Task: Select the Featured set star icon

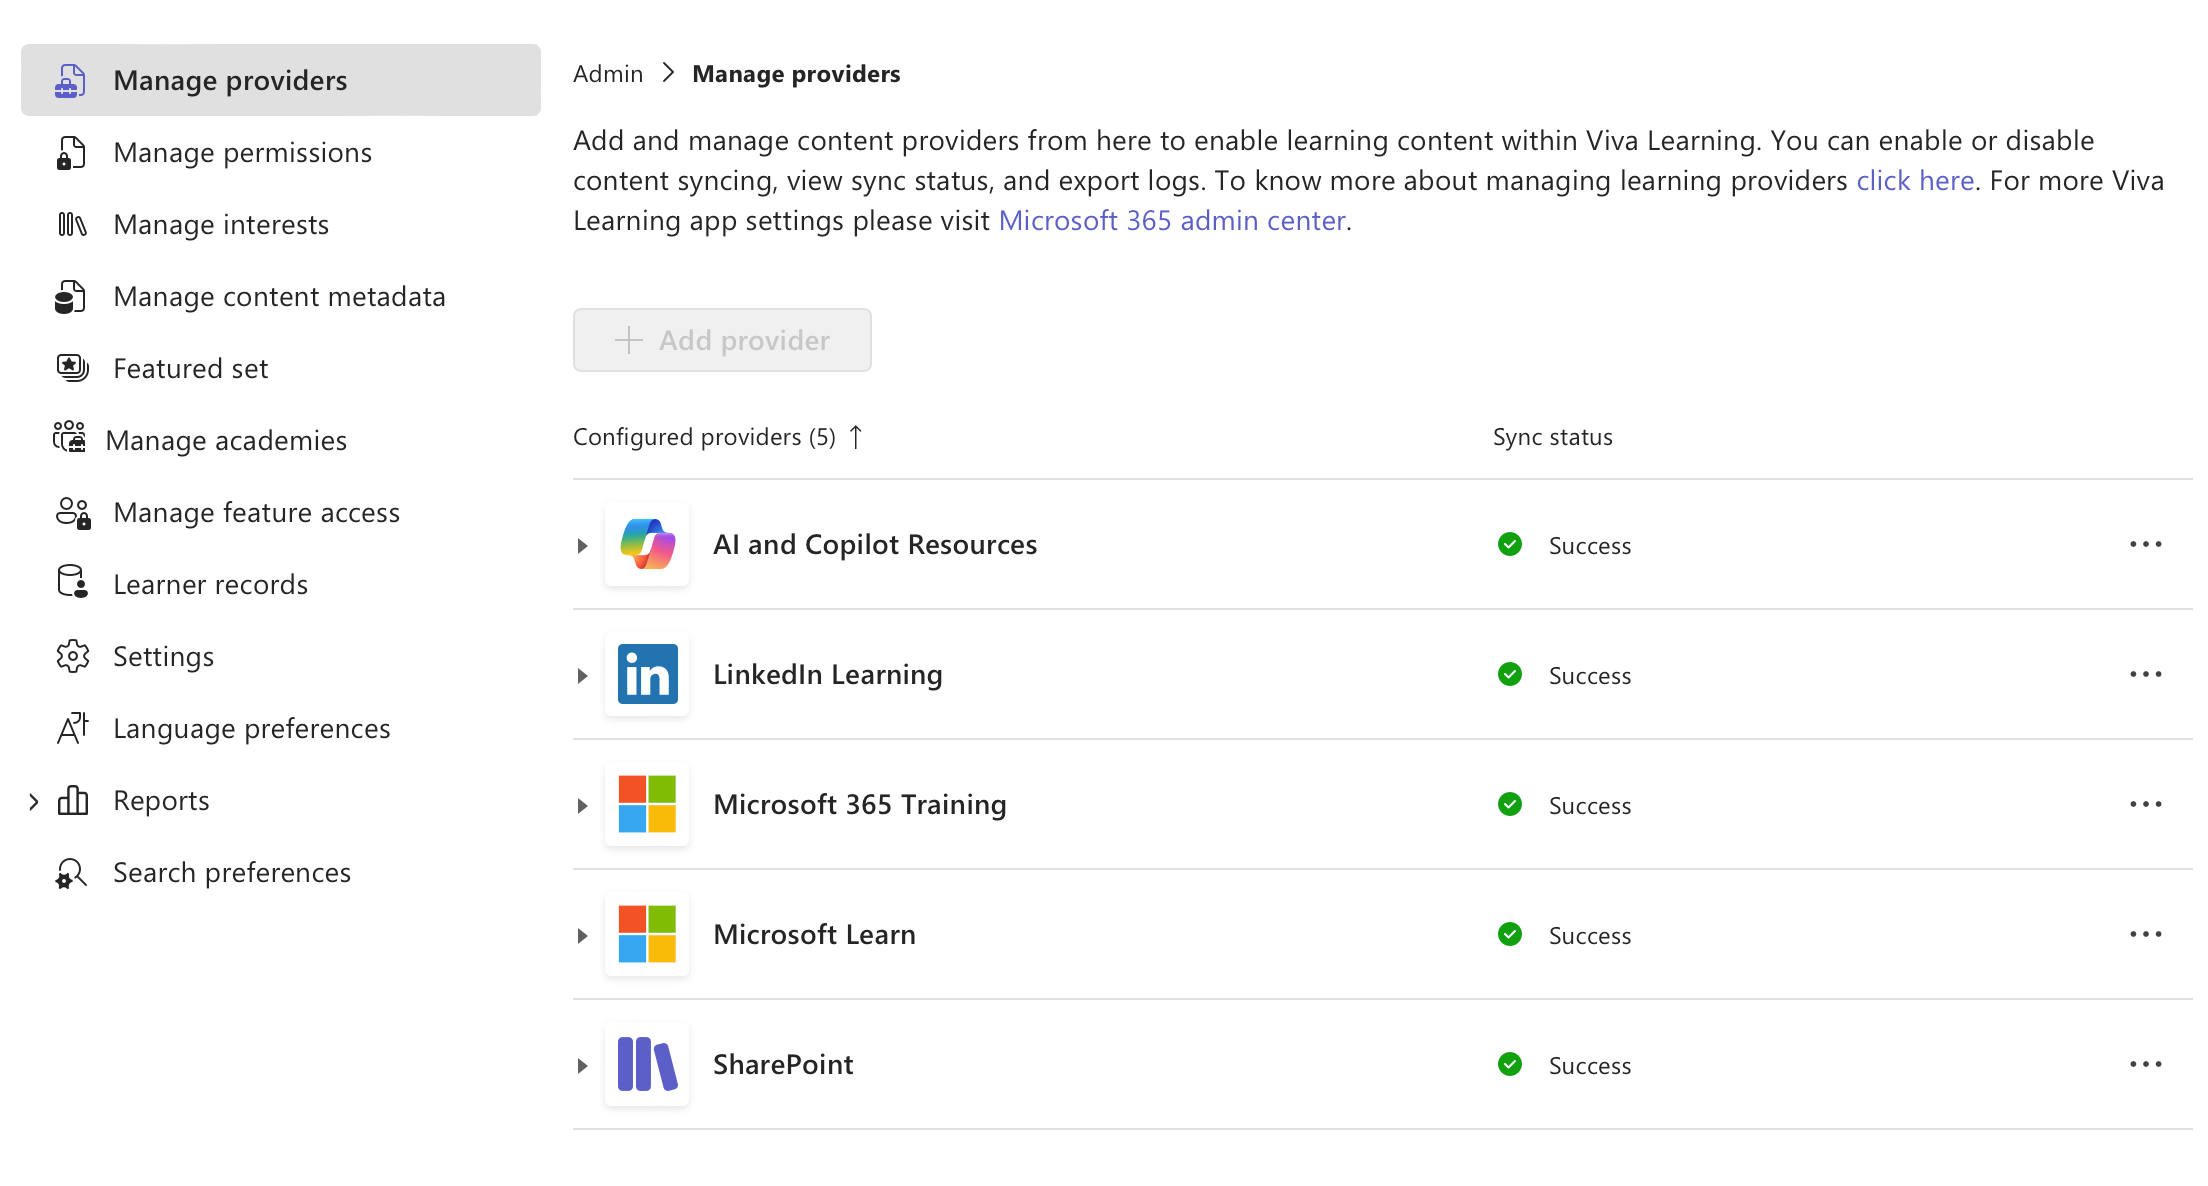Action: click(x=71, y=368)
